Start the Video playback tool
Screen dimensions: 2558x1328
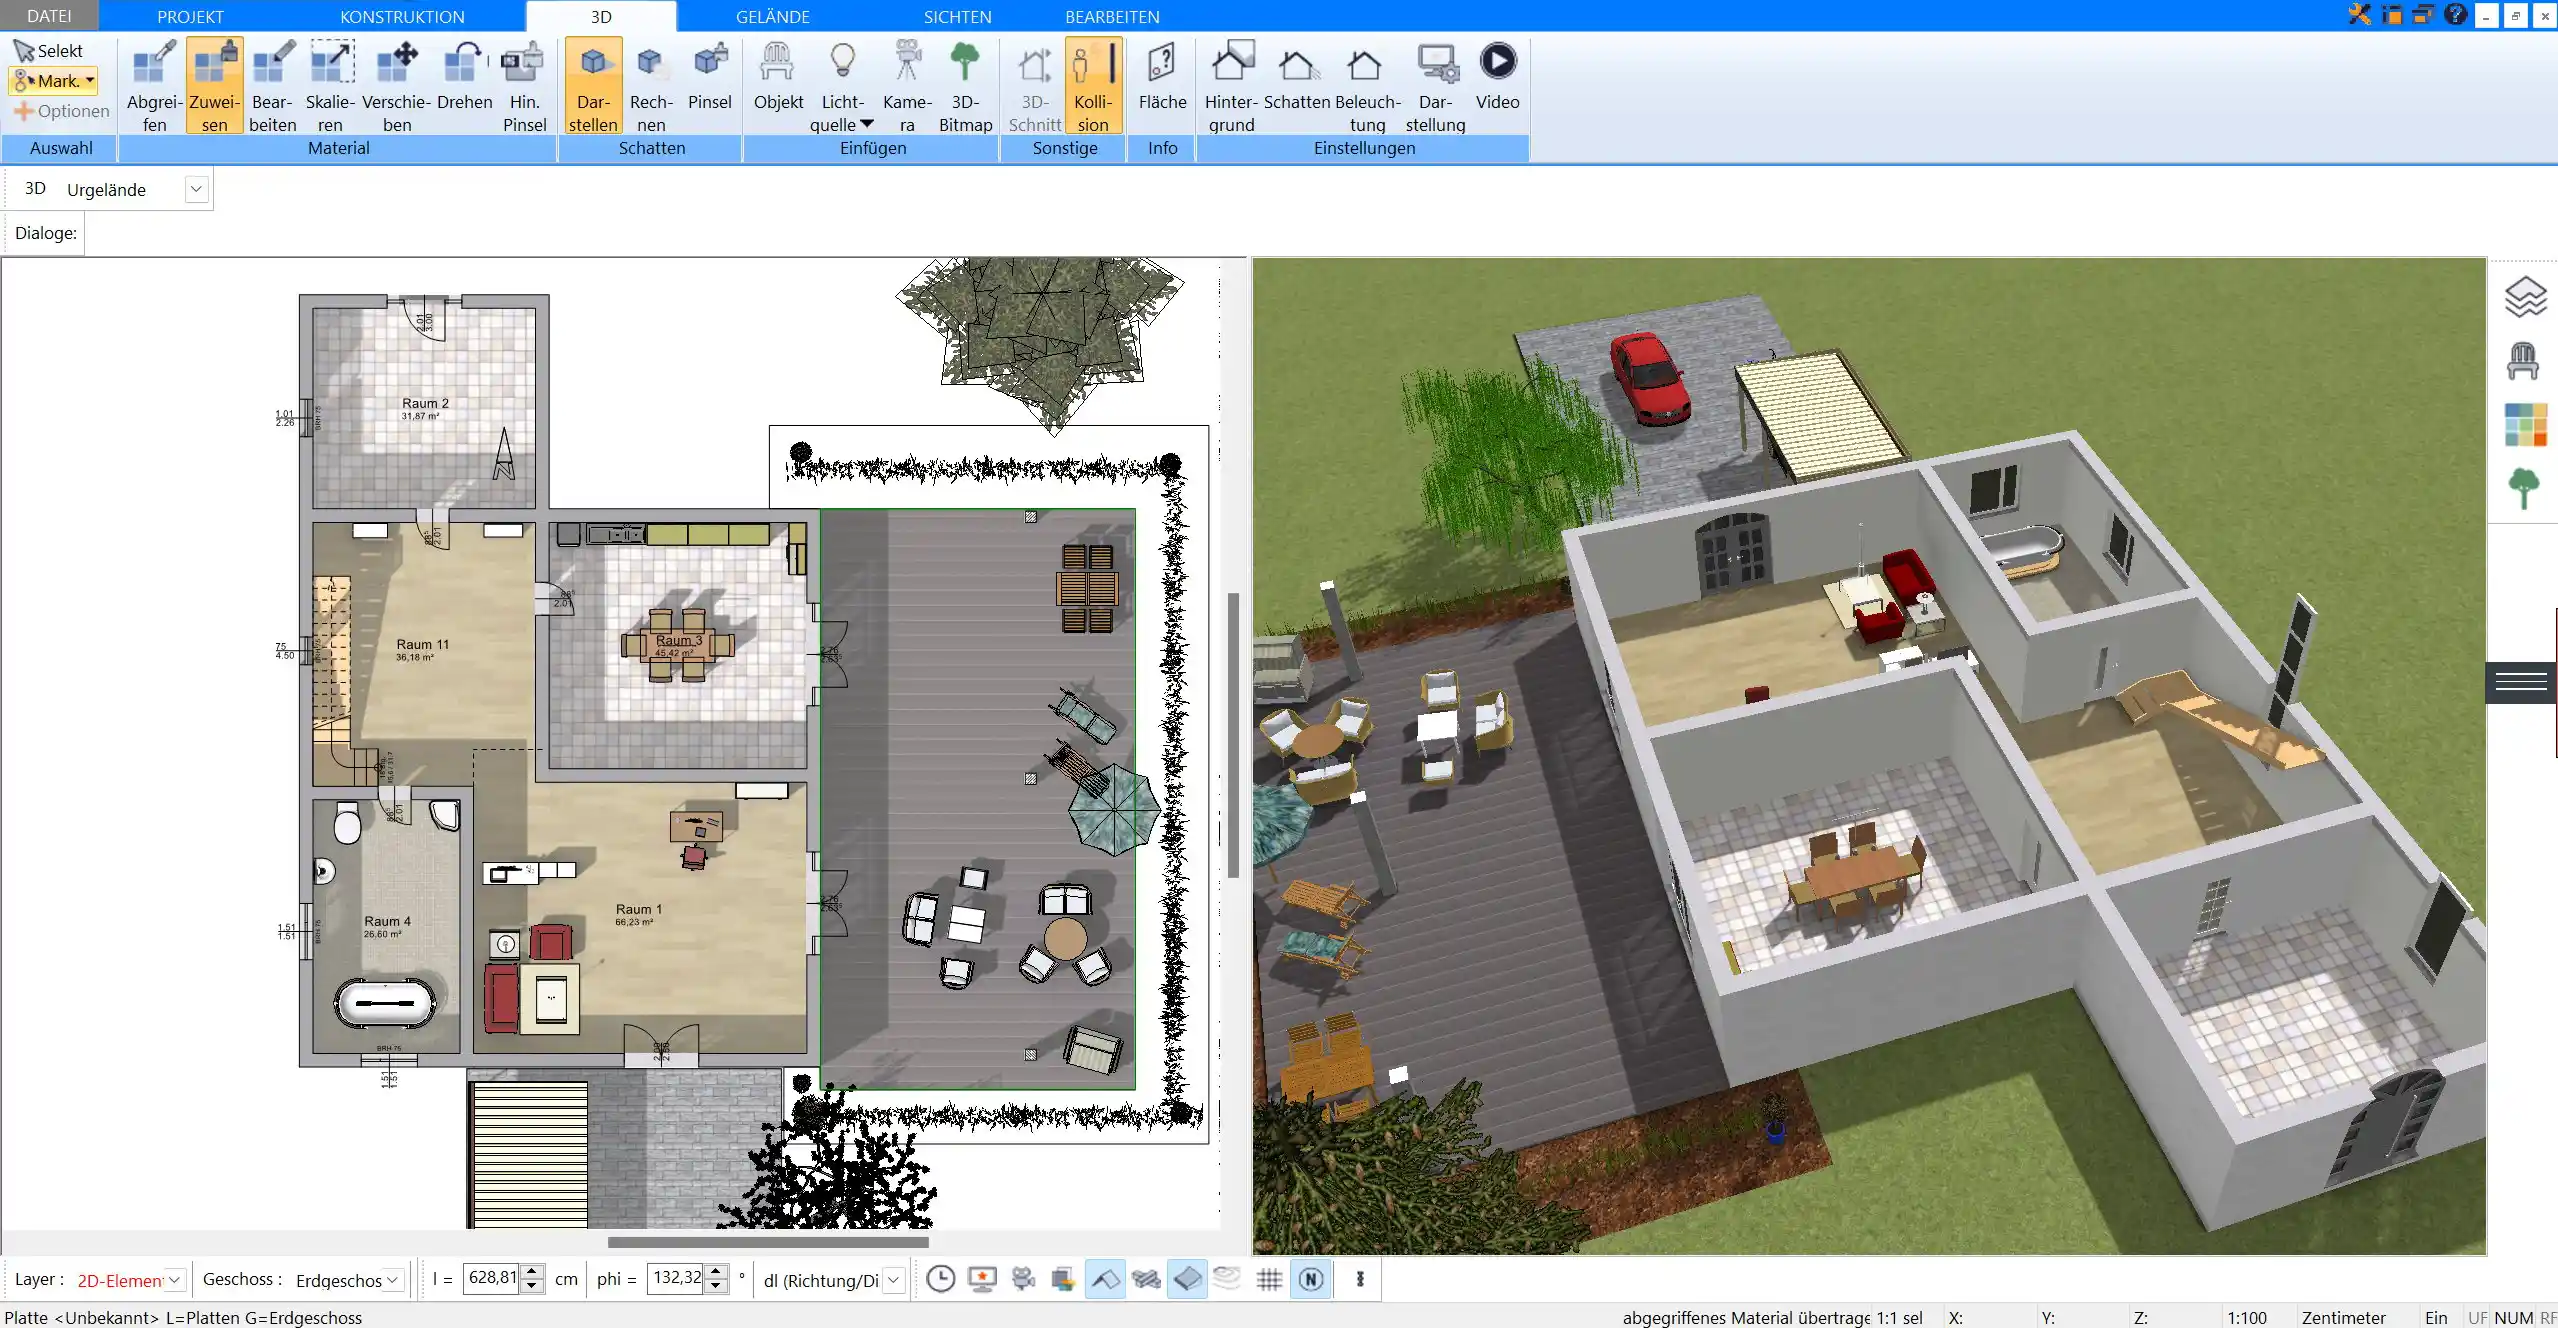pos(1497,78)
